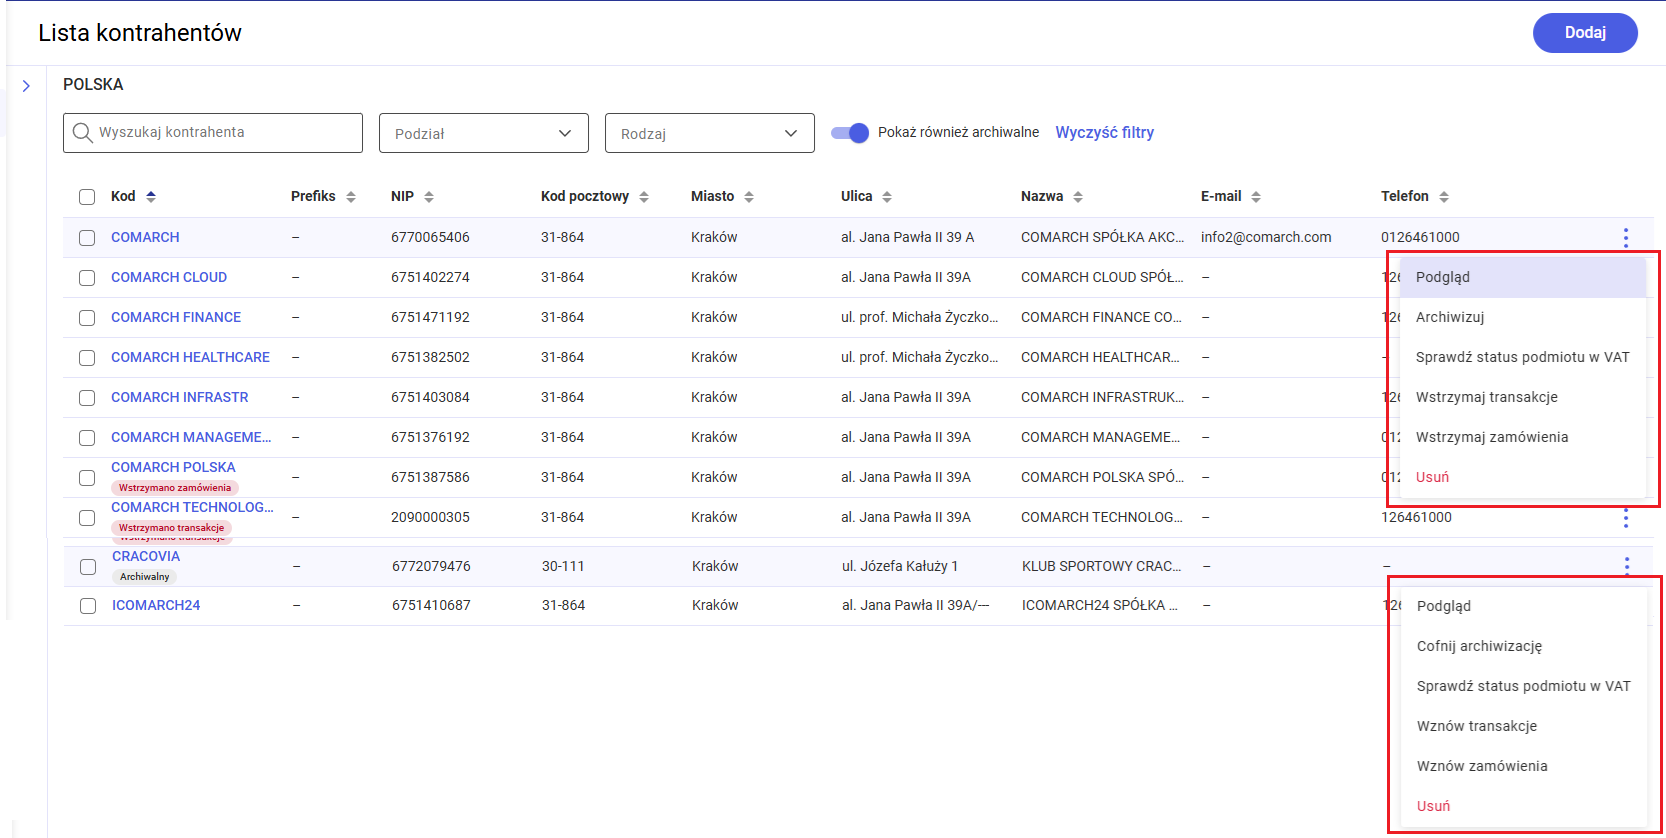Image resolution: width=1666 pixels, height=838 pixels.
Task: Sort by Nazwa using its arrow icon
Action: 1078,197
